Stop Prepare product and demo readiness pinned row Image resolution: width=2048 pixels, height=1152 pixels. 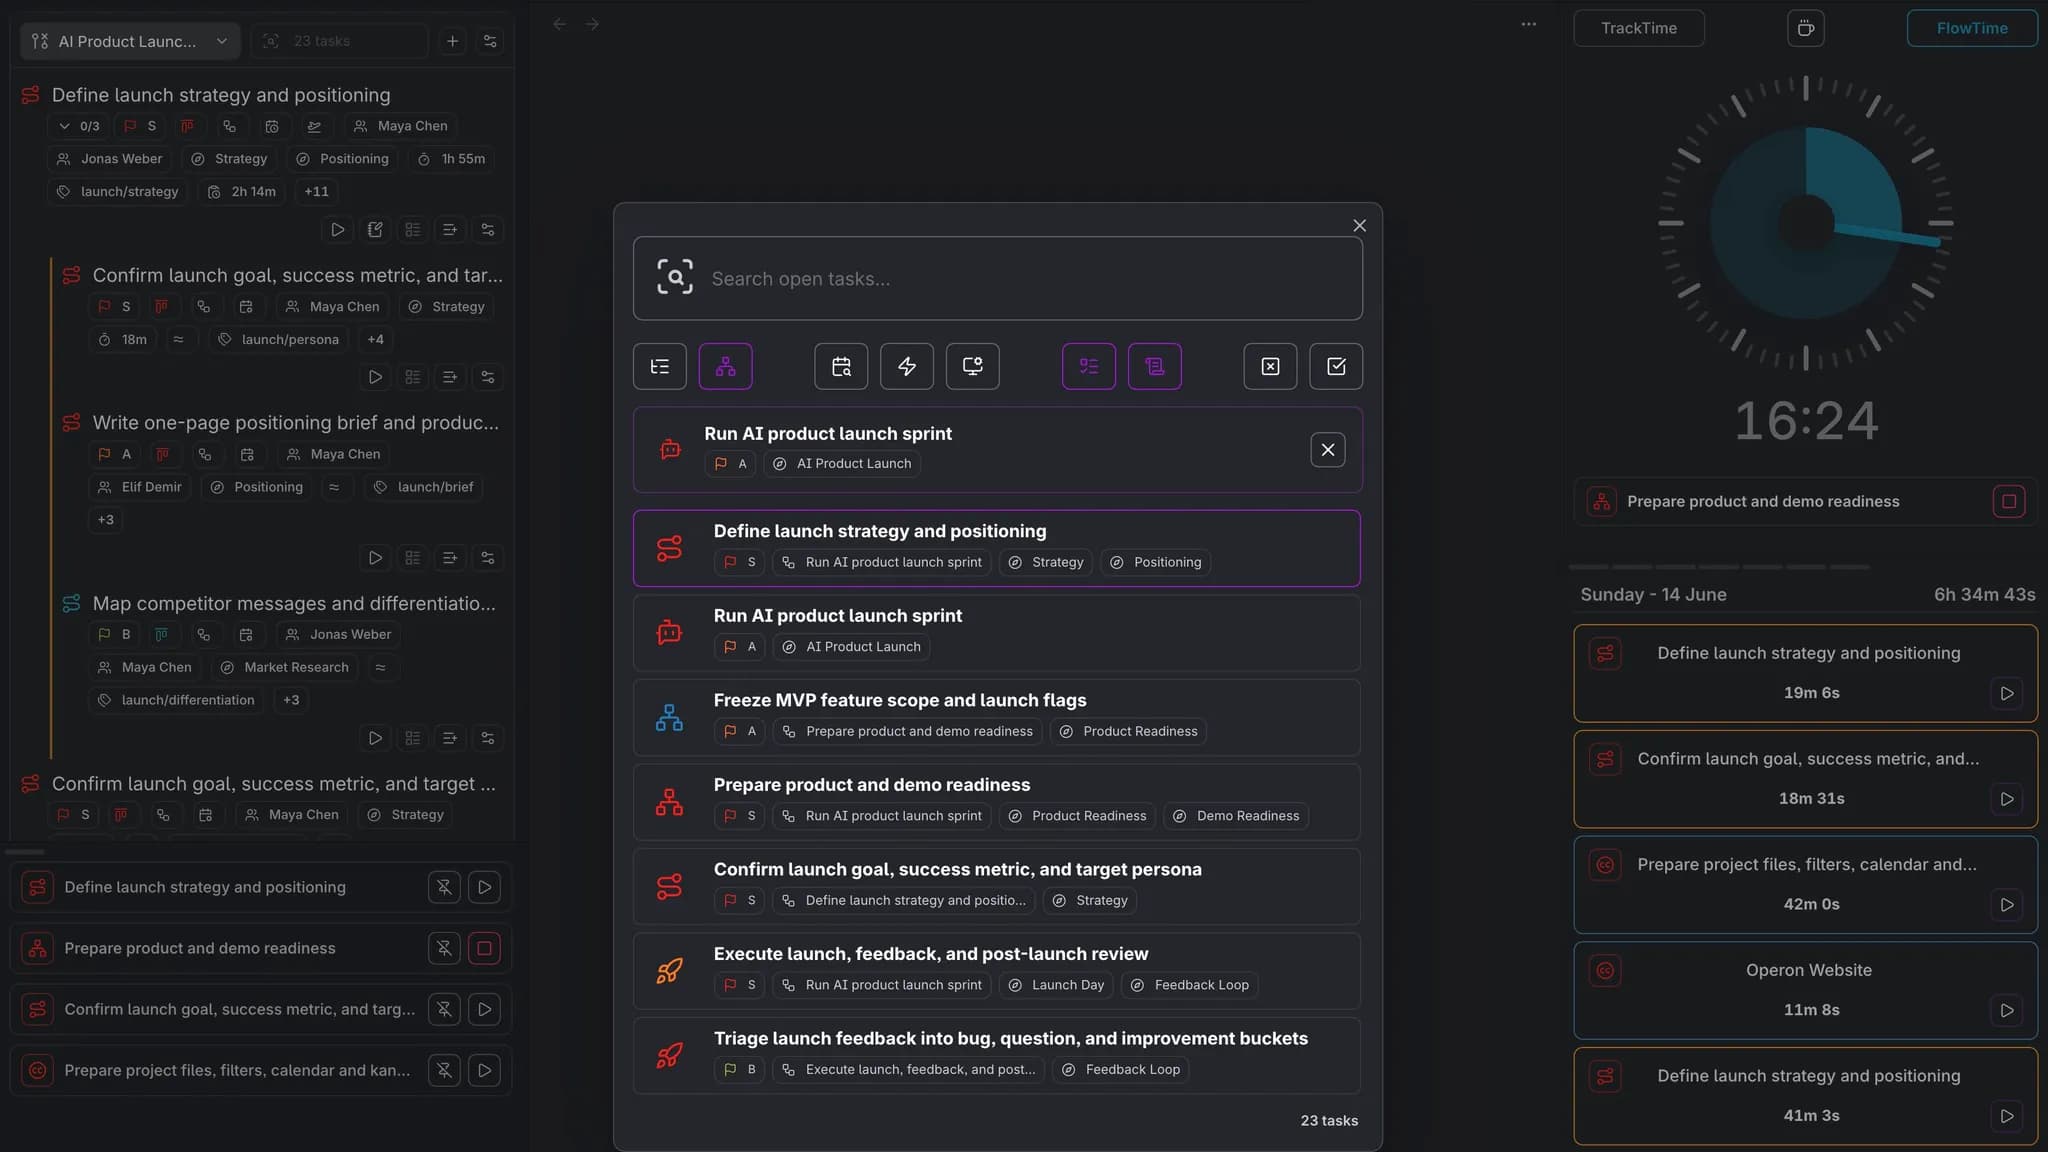(484, 948)
